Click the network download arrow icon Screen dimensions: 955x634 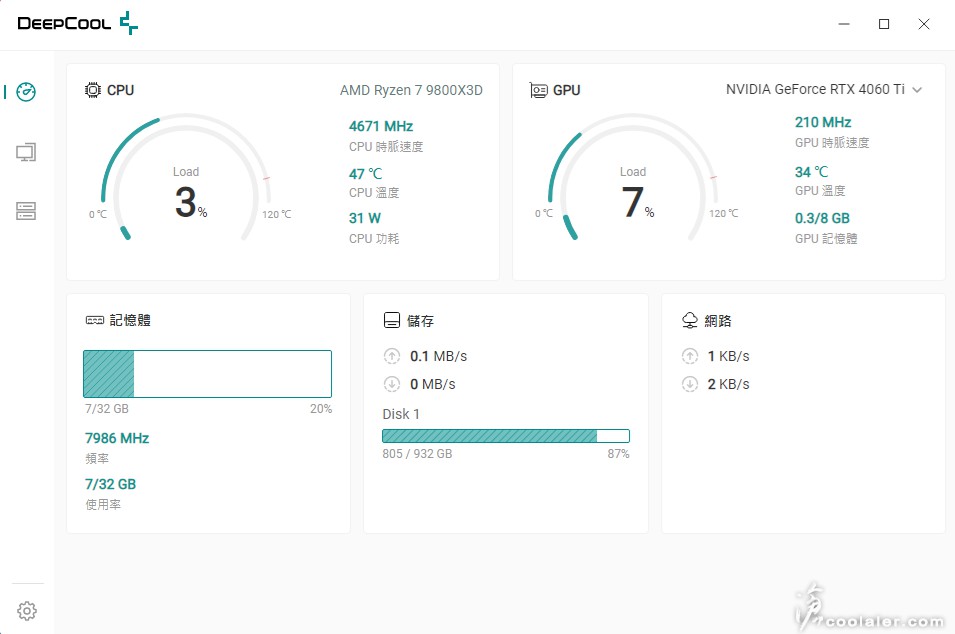pyautogui.click(x=689, y=384)
